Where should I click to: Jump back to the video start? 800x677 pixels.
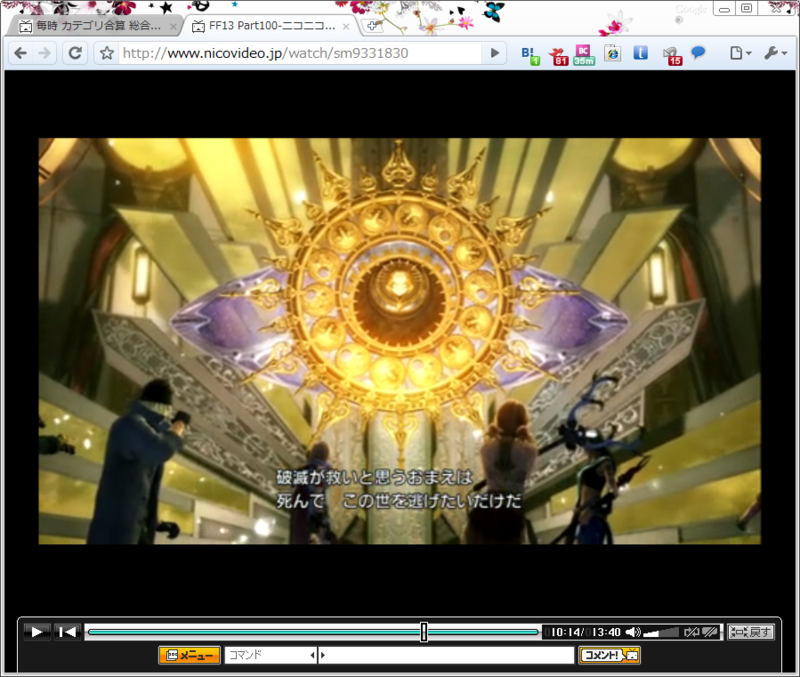tap(67, 632)
